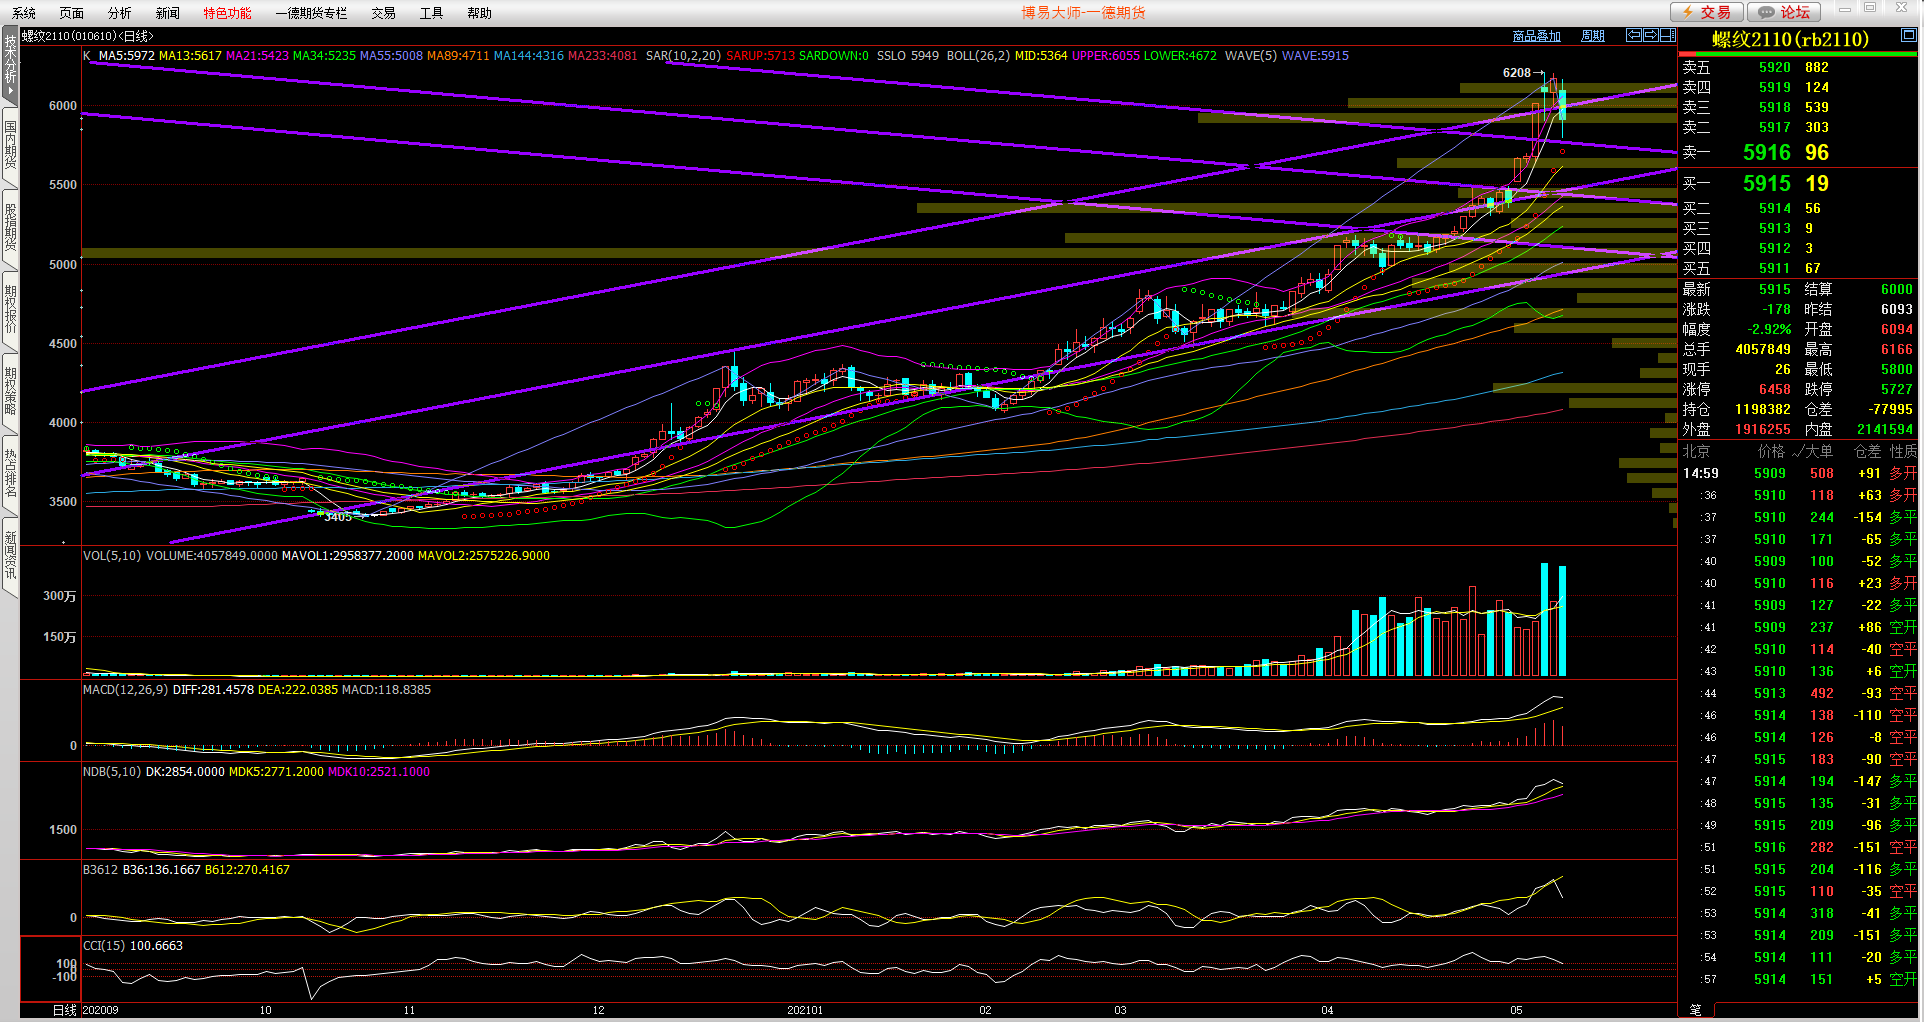Select the 期权报价 sidebar tab
This screenshot has width=1924, height=1022.
[10, 310]
